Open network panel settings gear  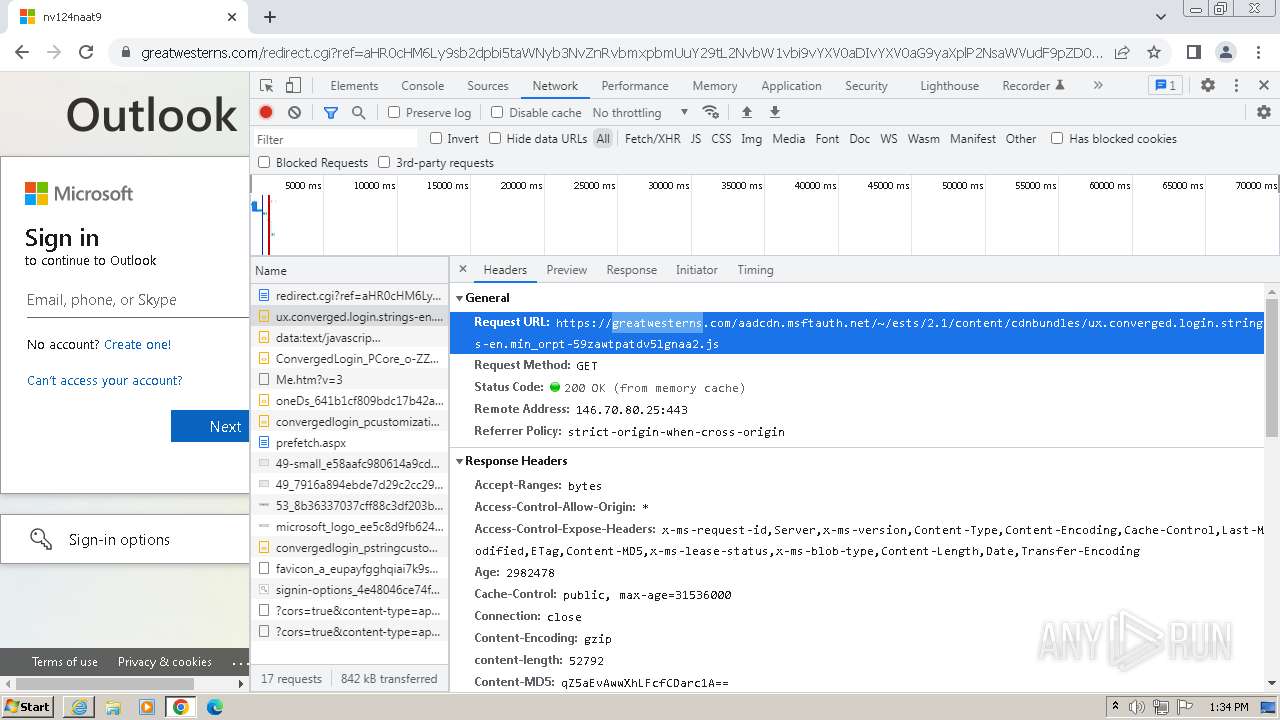tap(1264, 112)
